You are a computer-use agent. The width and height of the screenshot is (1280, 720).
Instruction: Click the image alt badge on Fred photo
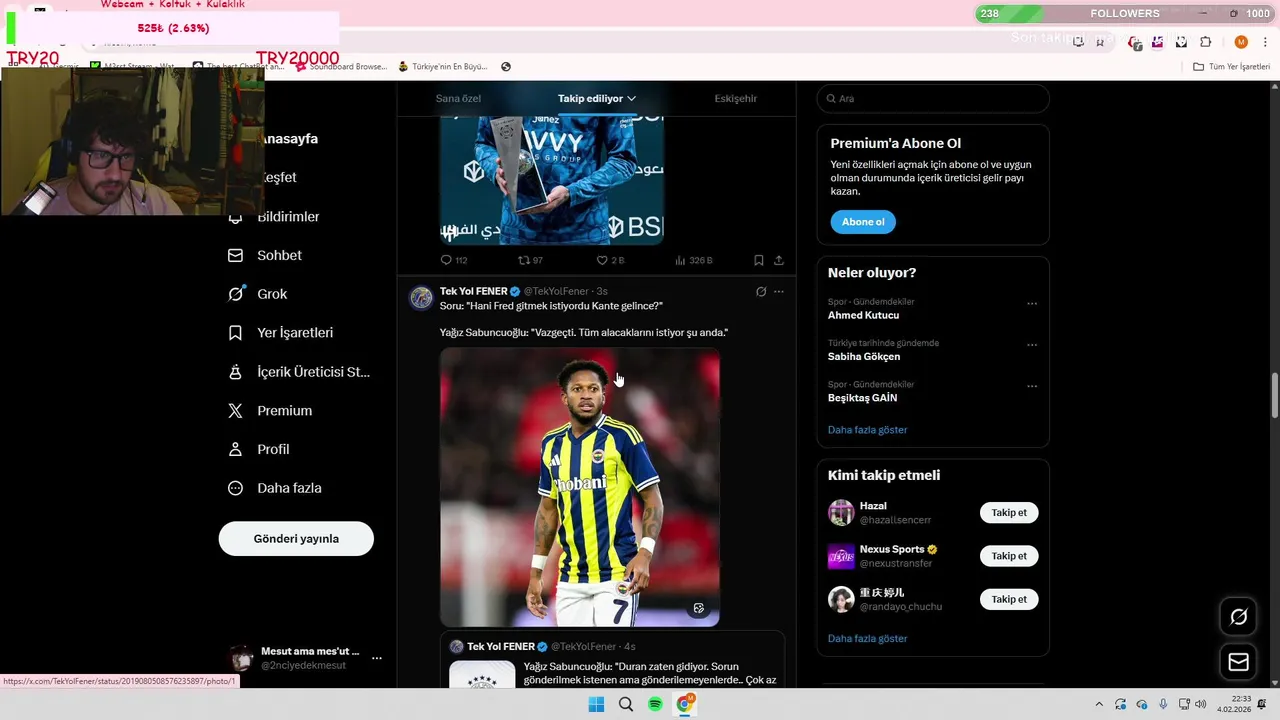(x=699, y=608)
